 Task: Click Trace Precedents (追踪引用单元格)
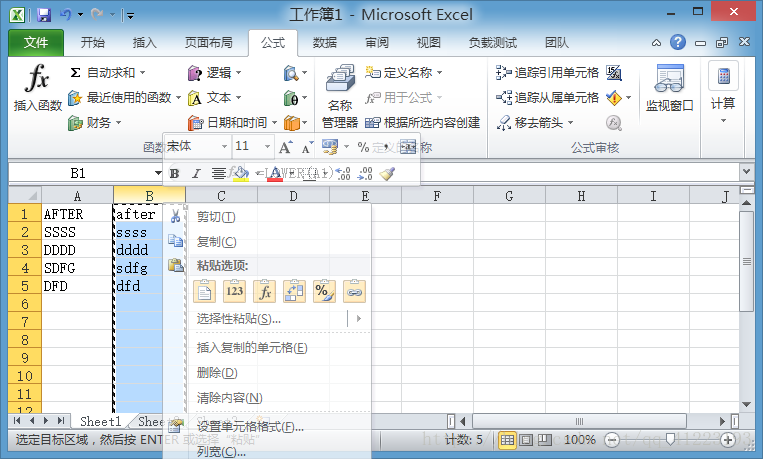pyautogui.click(x=547, y=73)
